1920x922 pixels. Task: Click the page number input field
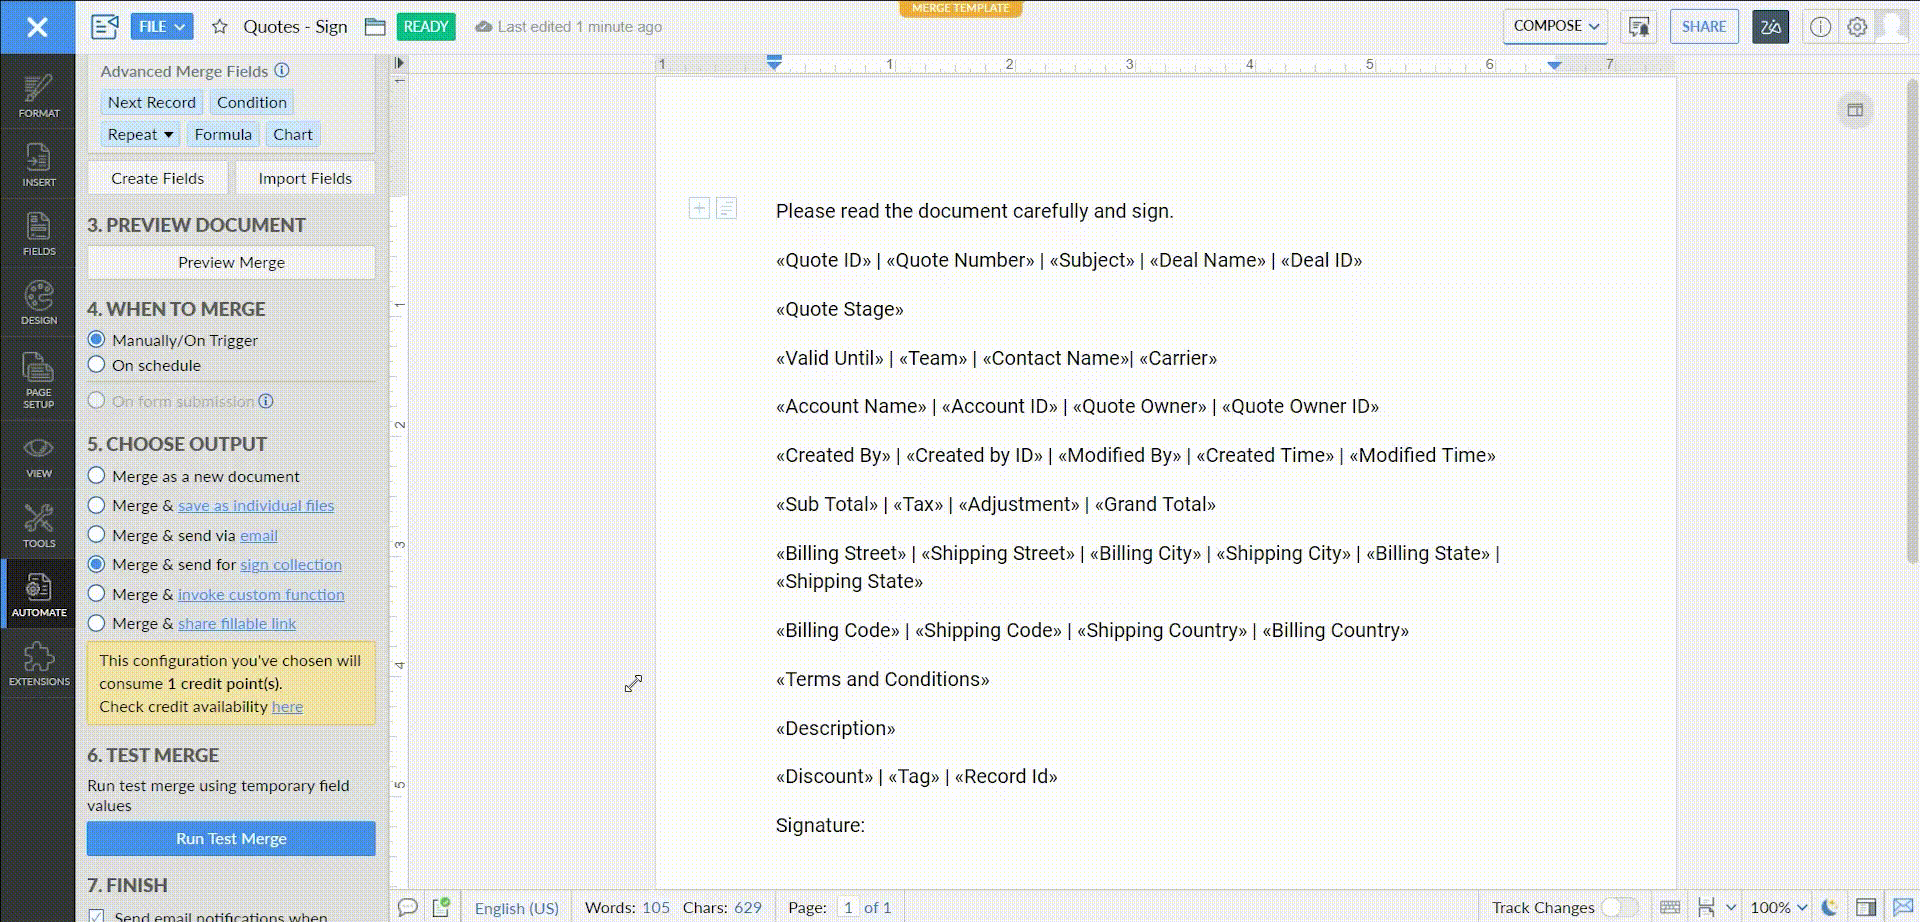click(848, 907)
